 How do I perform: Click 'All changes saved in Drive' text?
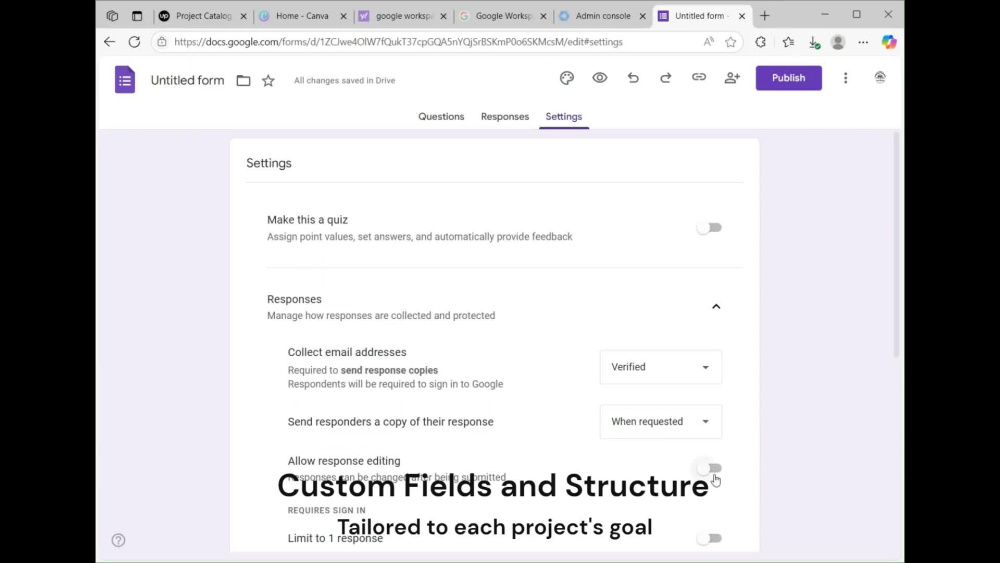344,80
